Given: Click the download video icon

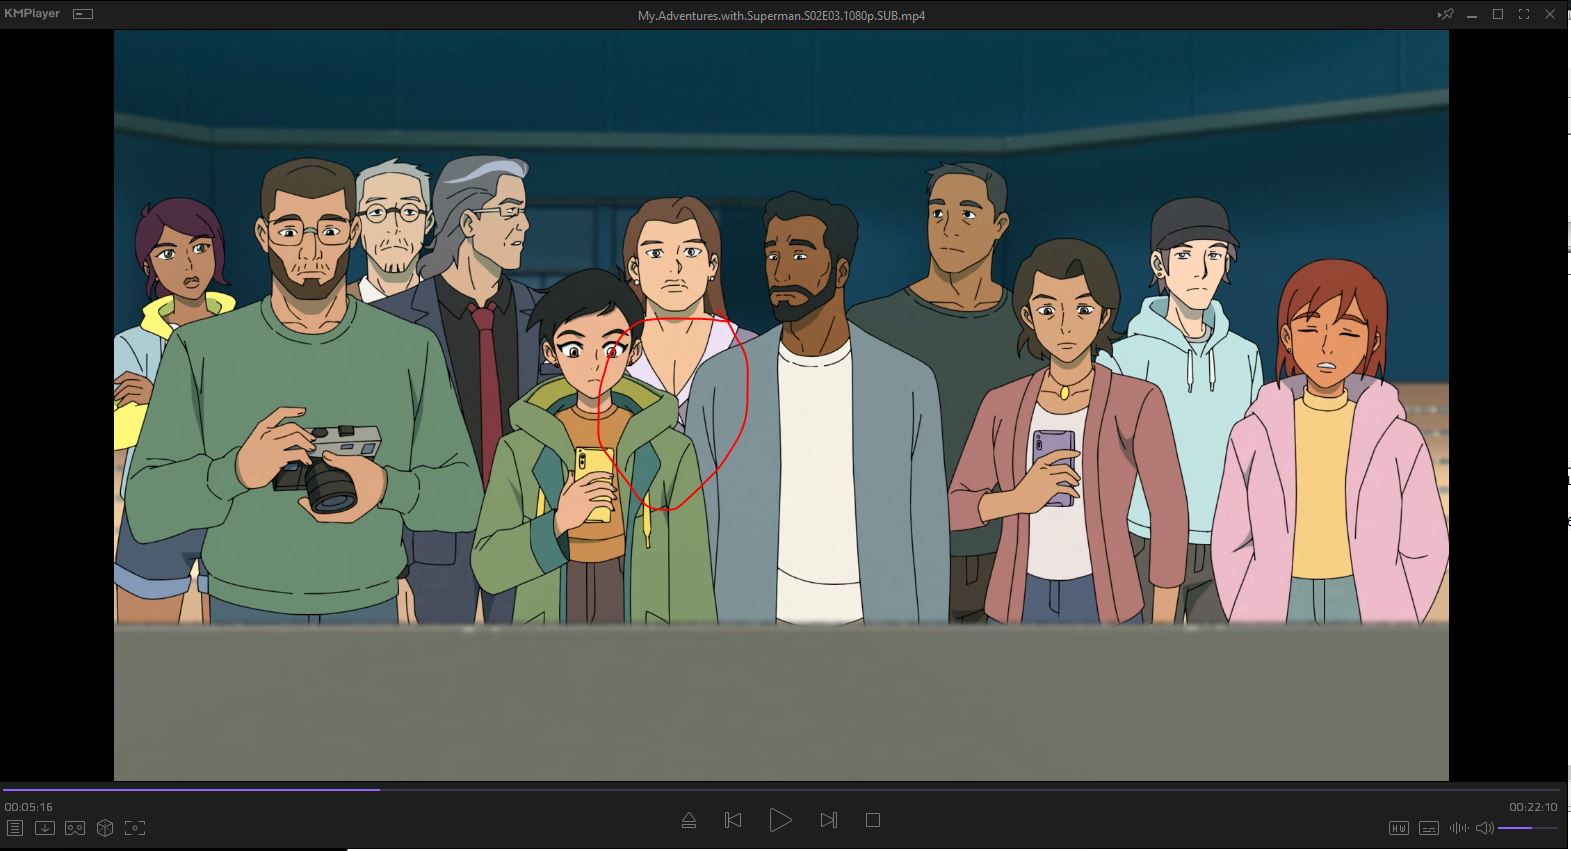Looking at the screenshot, I should [x=45, y=828].
